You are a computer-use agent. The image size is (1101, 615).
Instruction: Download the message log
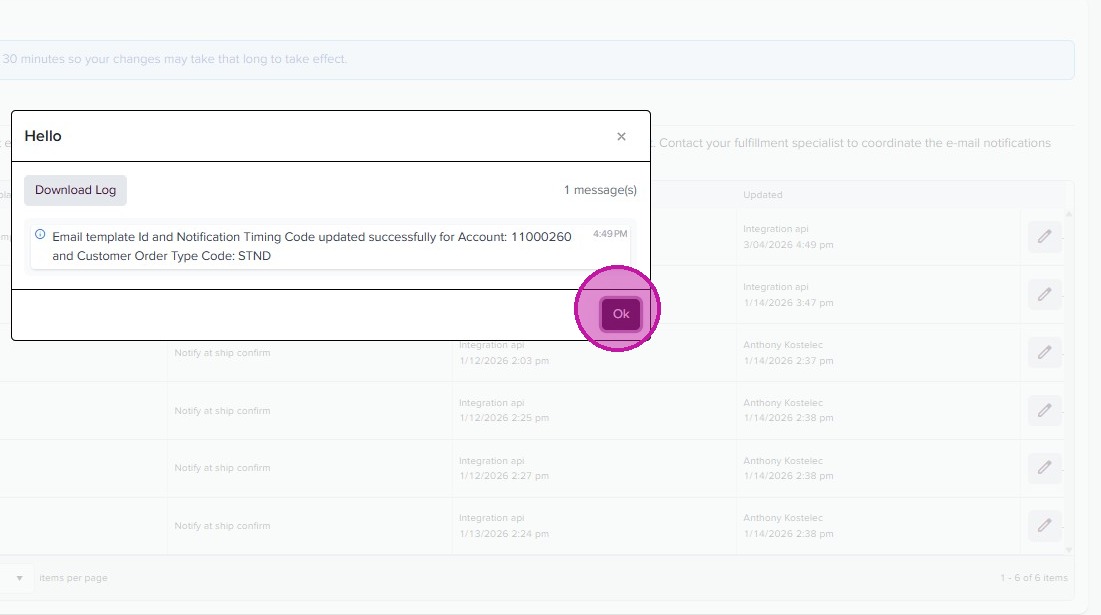tap(76, 190)
